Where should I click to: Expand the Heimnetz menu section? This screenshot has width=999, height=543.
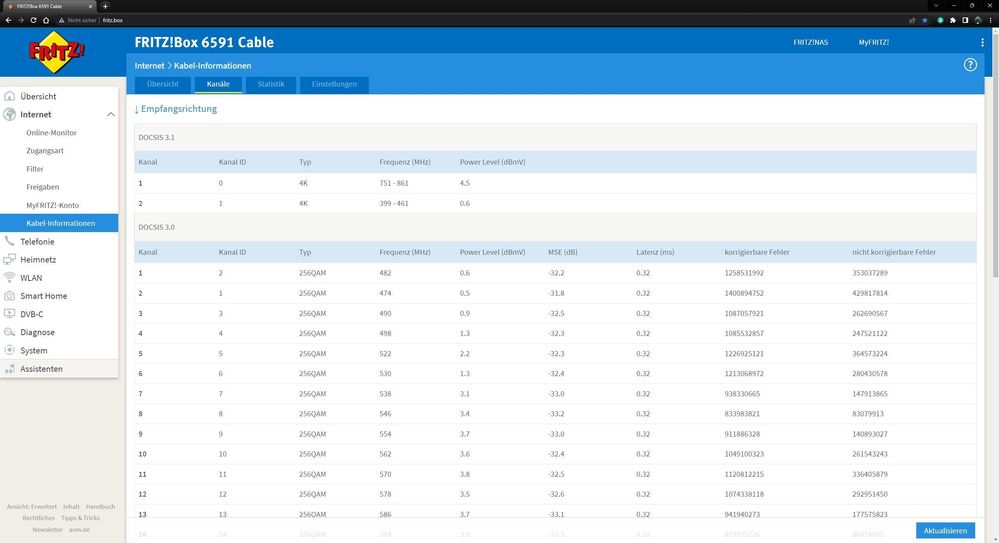point(37,260)
